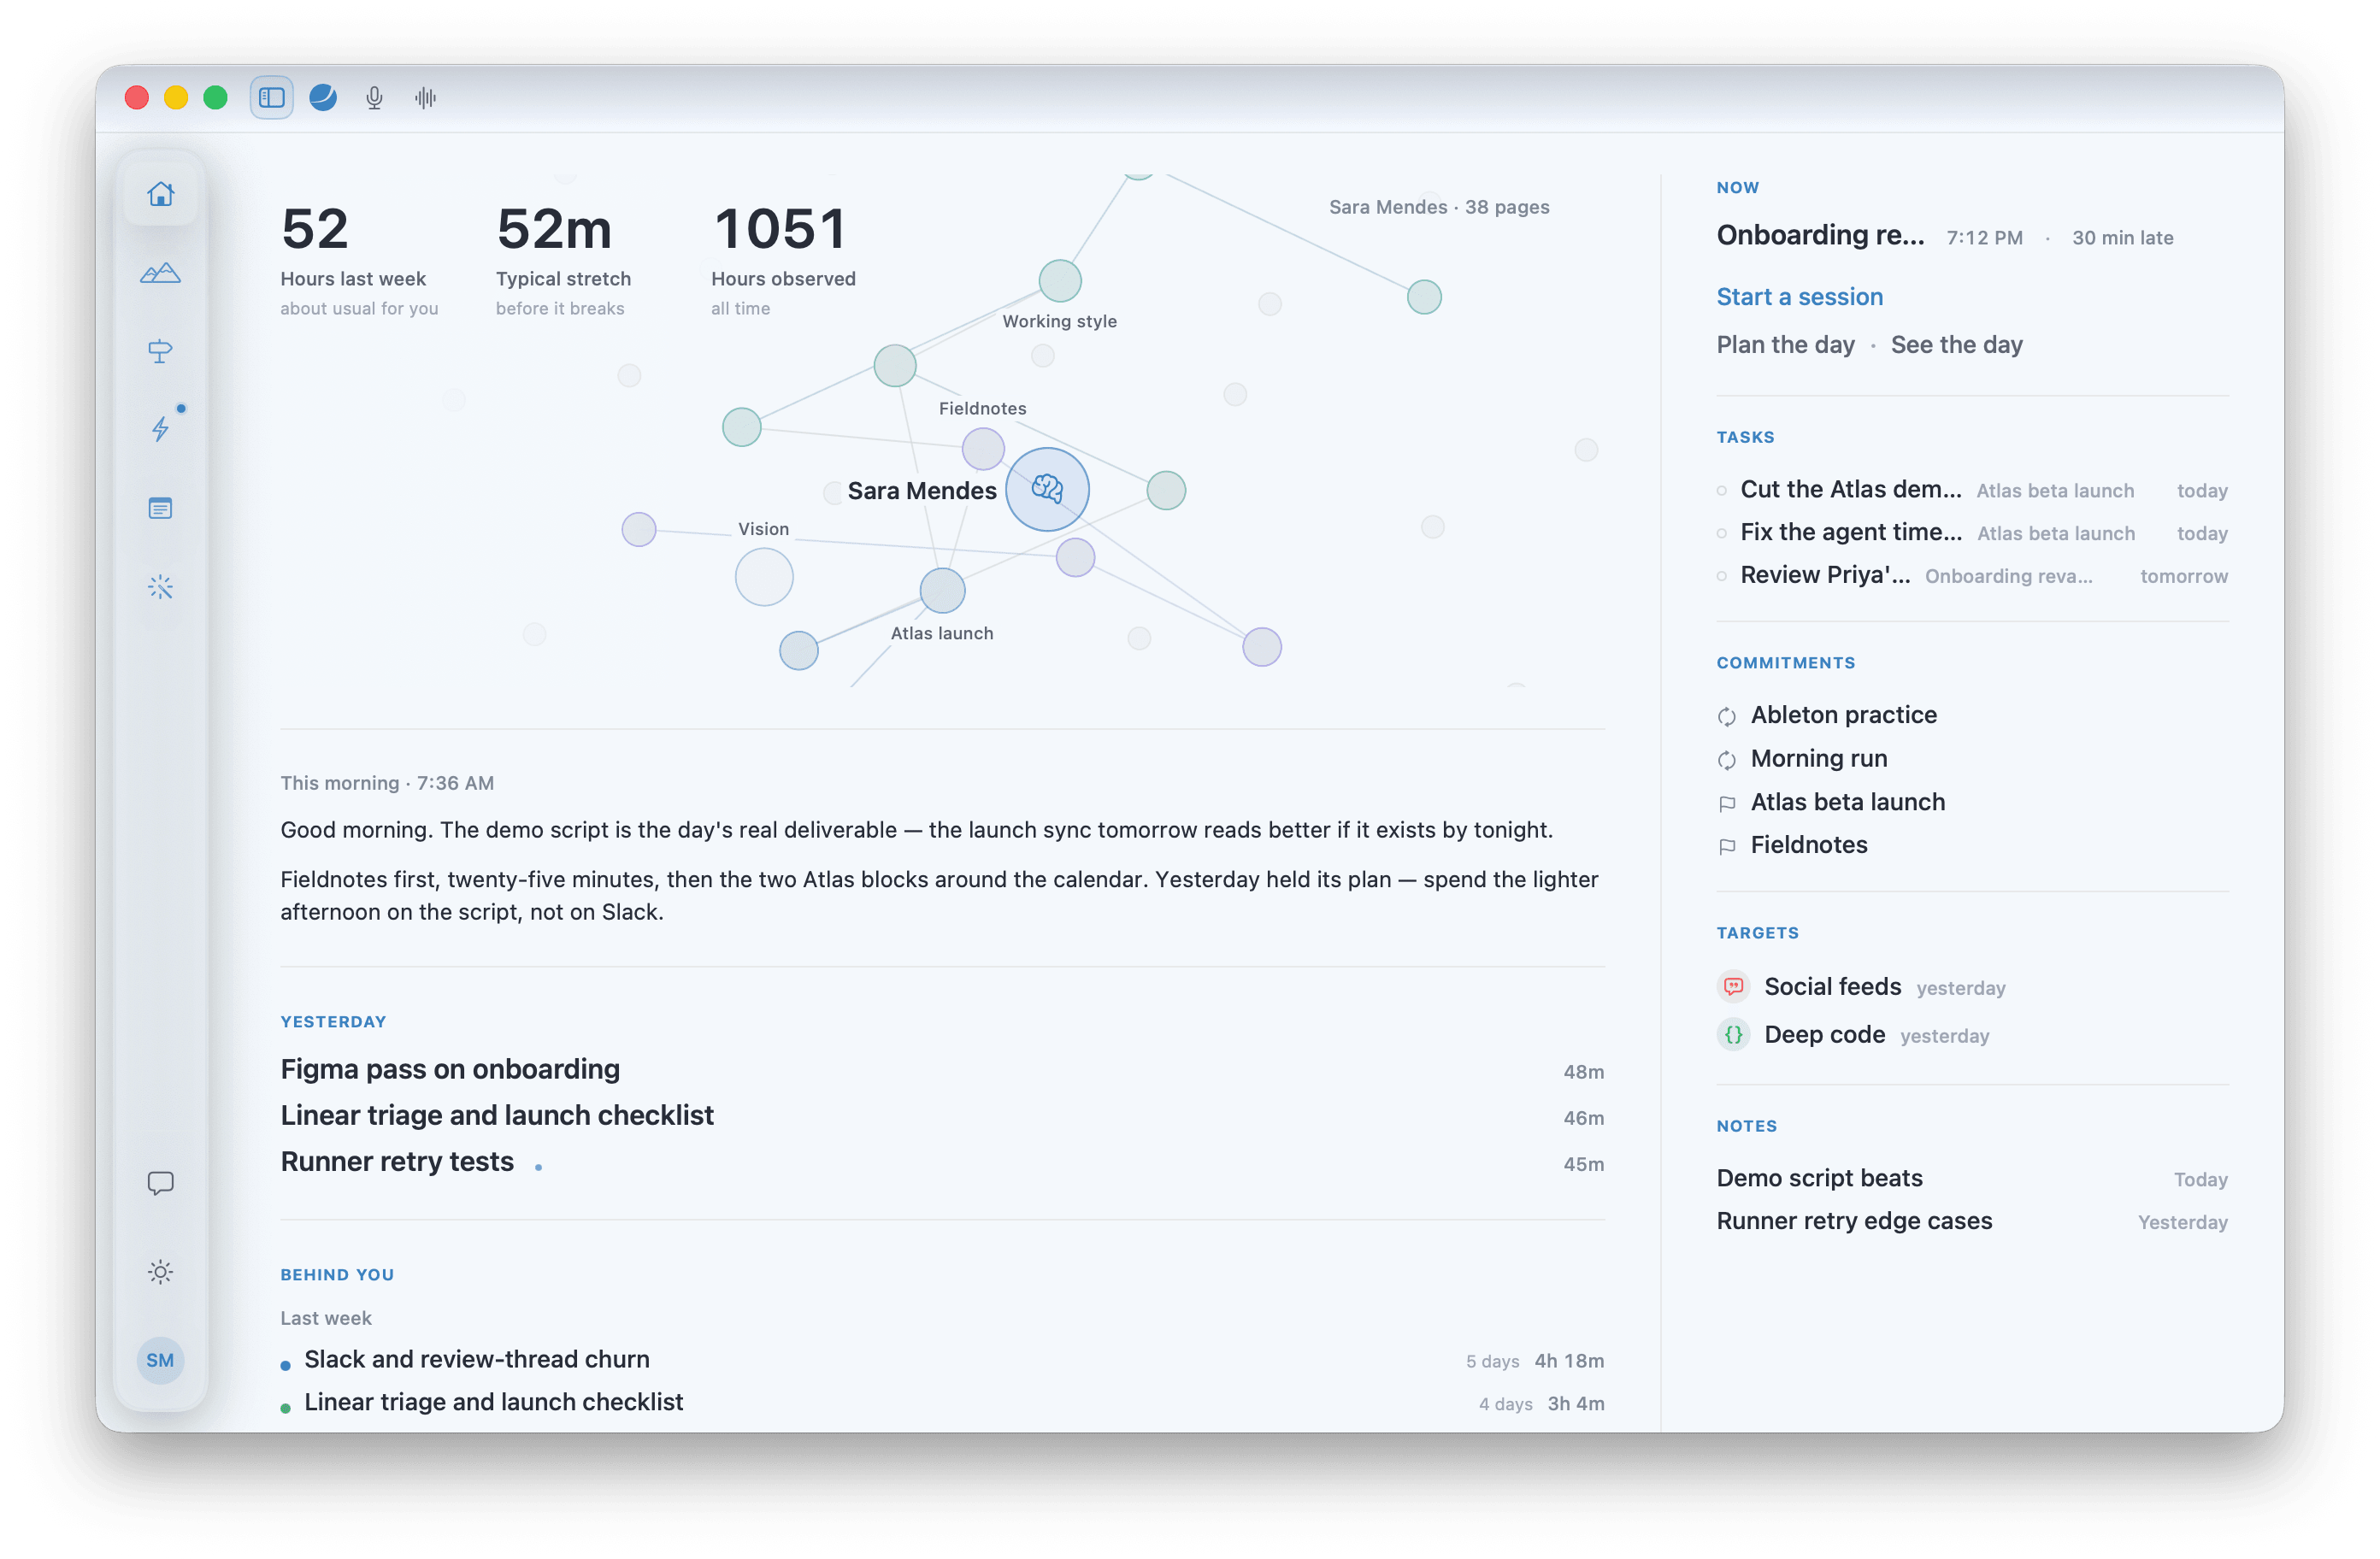Image resolution: width=2380 pixels, height=1559 pixels.
Task: Open Slack and review-thread churn row
Action: (942, 1360)
